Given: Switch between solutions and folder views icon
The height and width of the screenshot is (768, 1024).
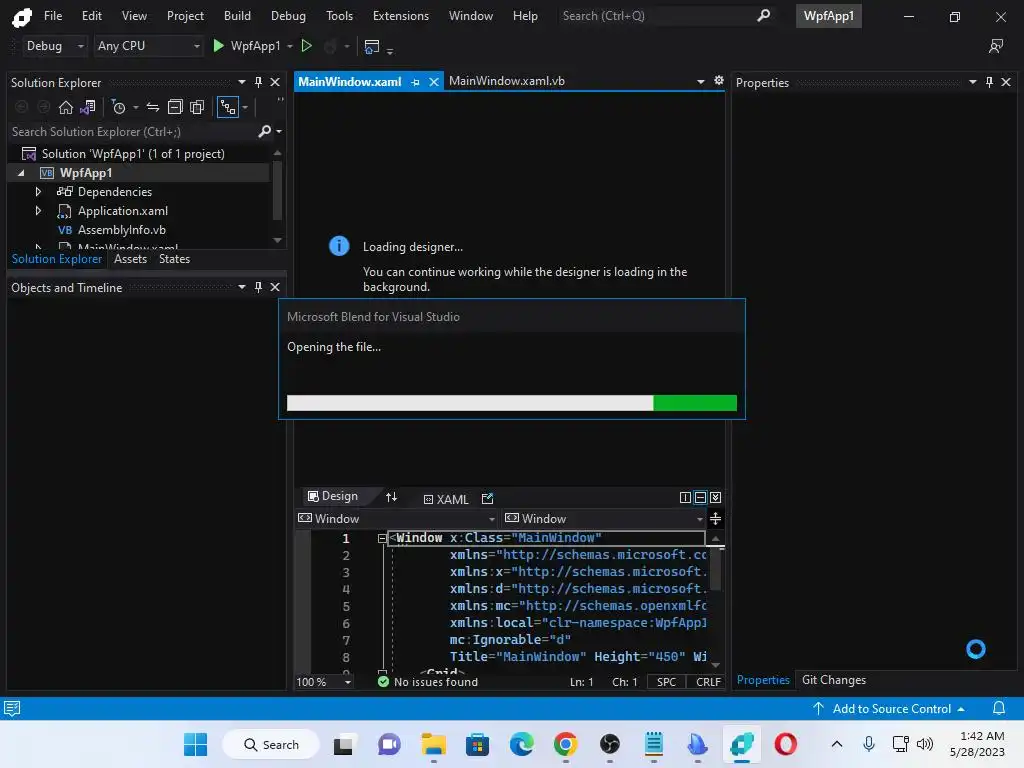Looking at the screenshot, I should click(x=88, y=107).
